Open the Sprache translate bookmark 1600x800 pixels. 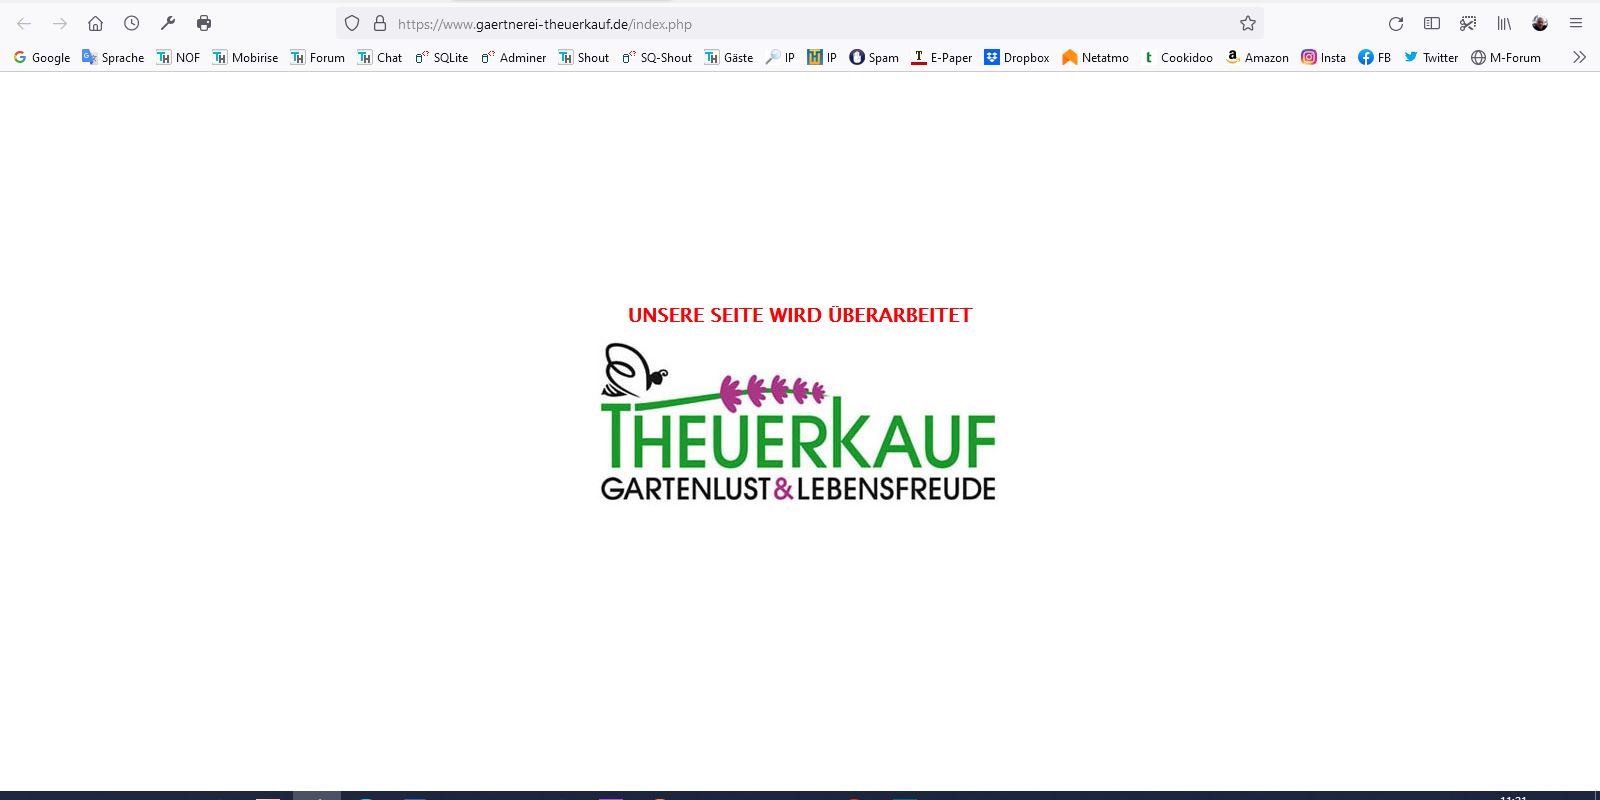tap(113, 57)
